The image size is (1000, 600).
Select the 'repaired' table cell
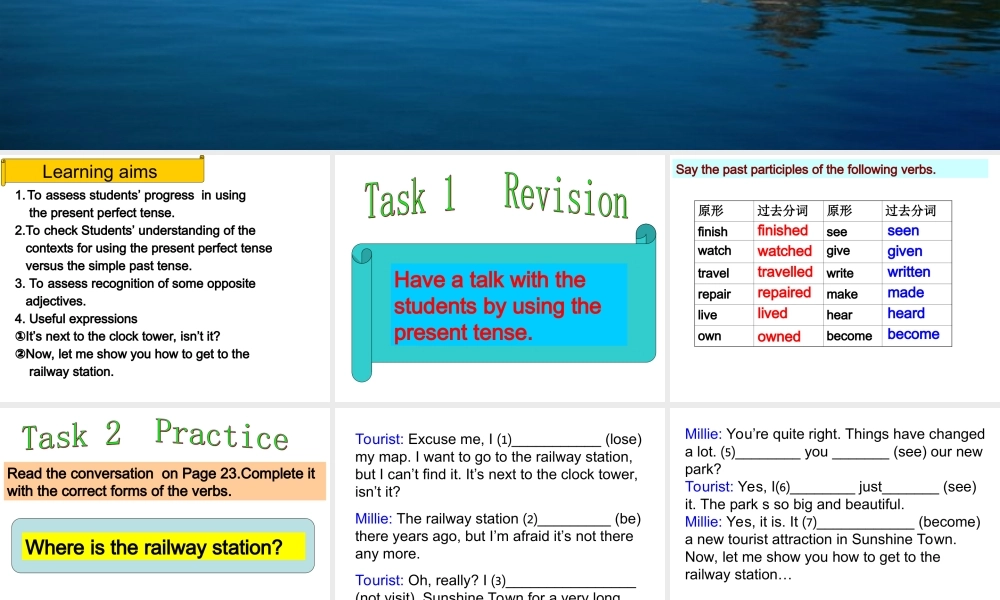[788, 293]
